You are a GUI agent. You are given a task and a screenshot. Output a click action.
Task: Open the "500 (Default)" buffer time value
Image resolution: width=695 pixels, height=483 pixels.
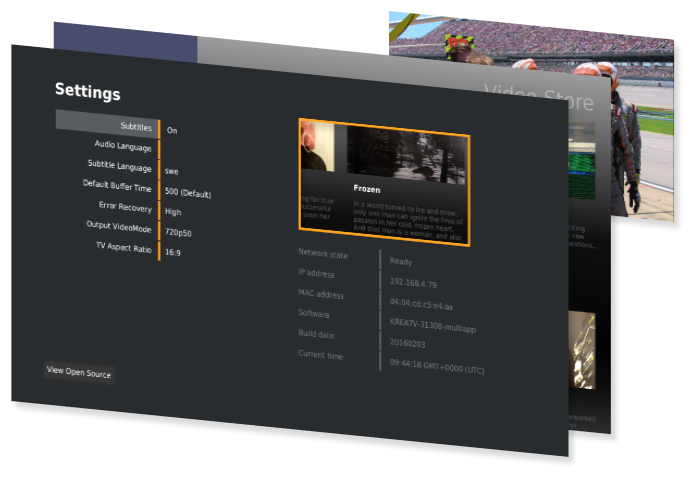point(188,193)
